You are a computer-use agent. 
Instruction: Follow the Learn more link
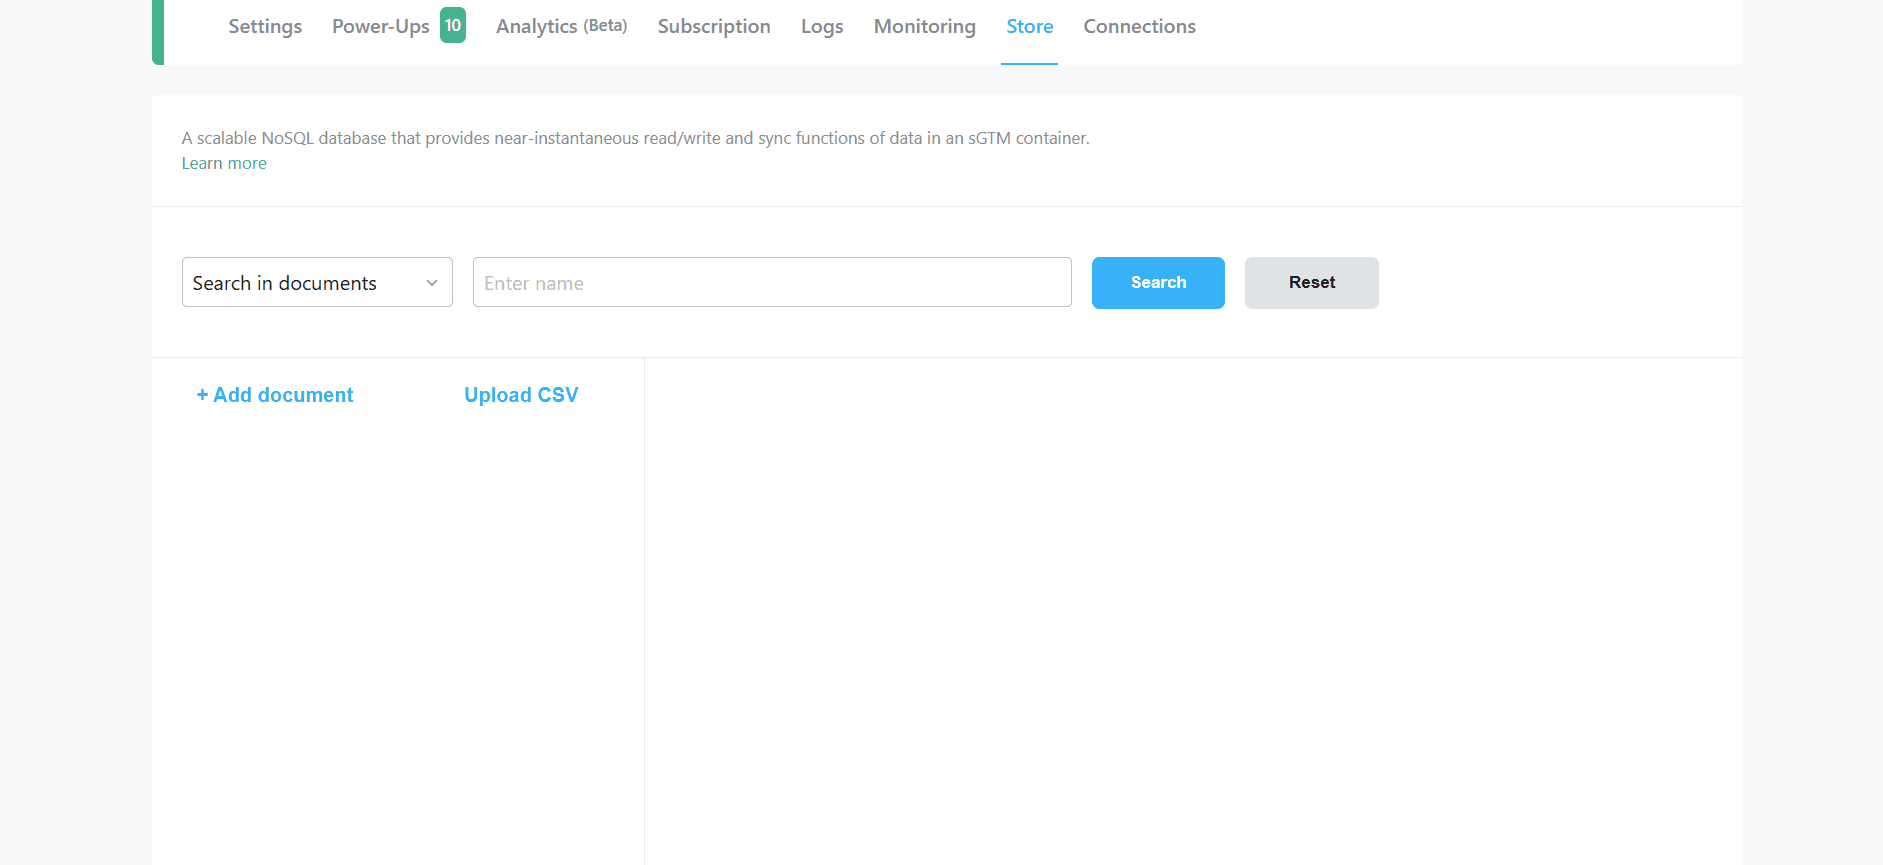224,163
